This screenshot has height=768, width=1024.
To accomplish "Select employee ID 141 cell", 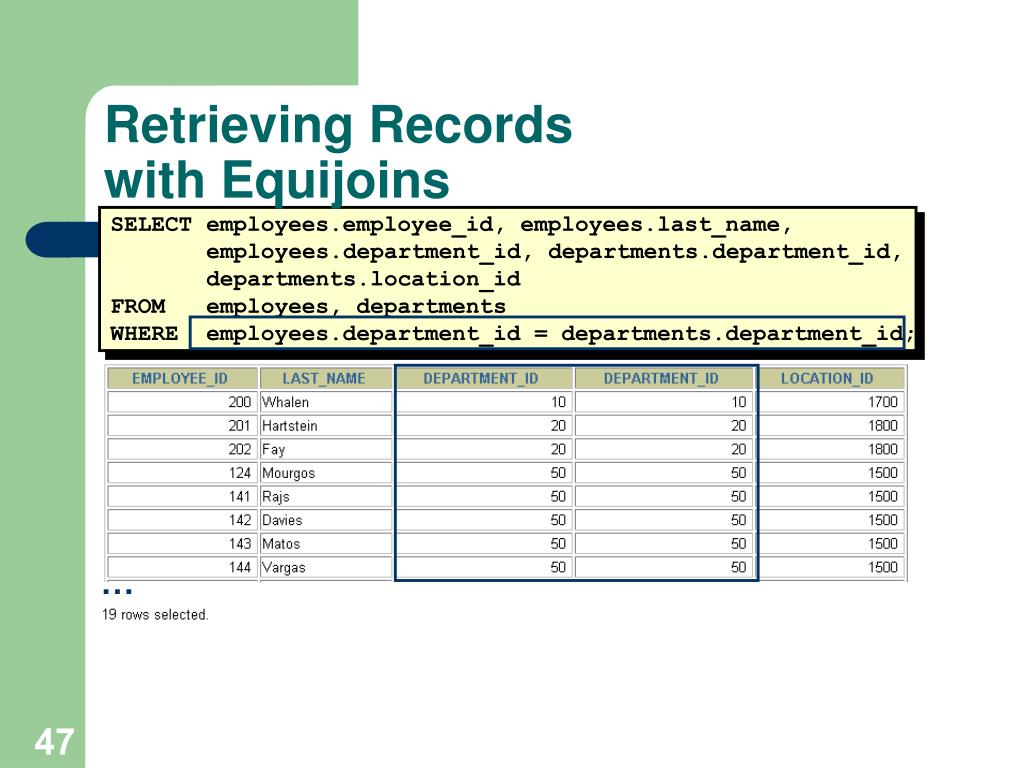I will pyautogui.click(x=182, y=496).
